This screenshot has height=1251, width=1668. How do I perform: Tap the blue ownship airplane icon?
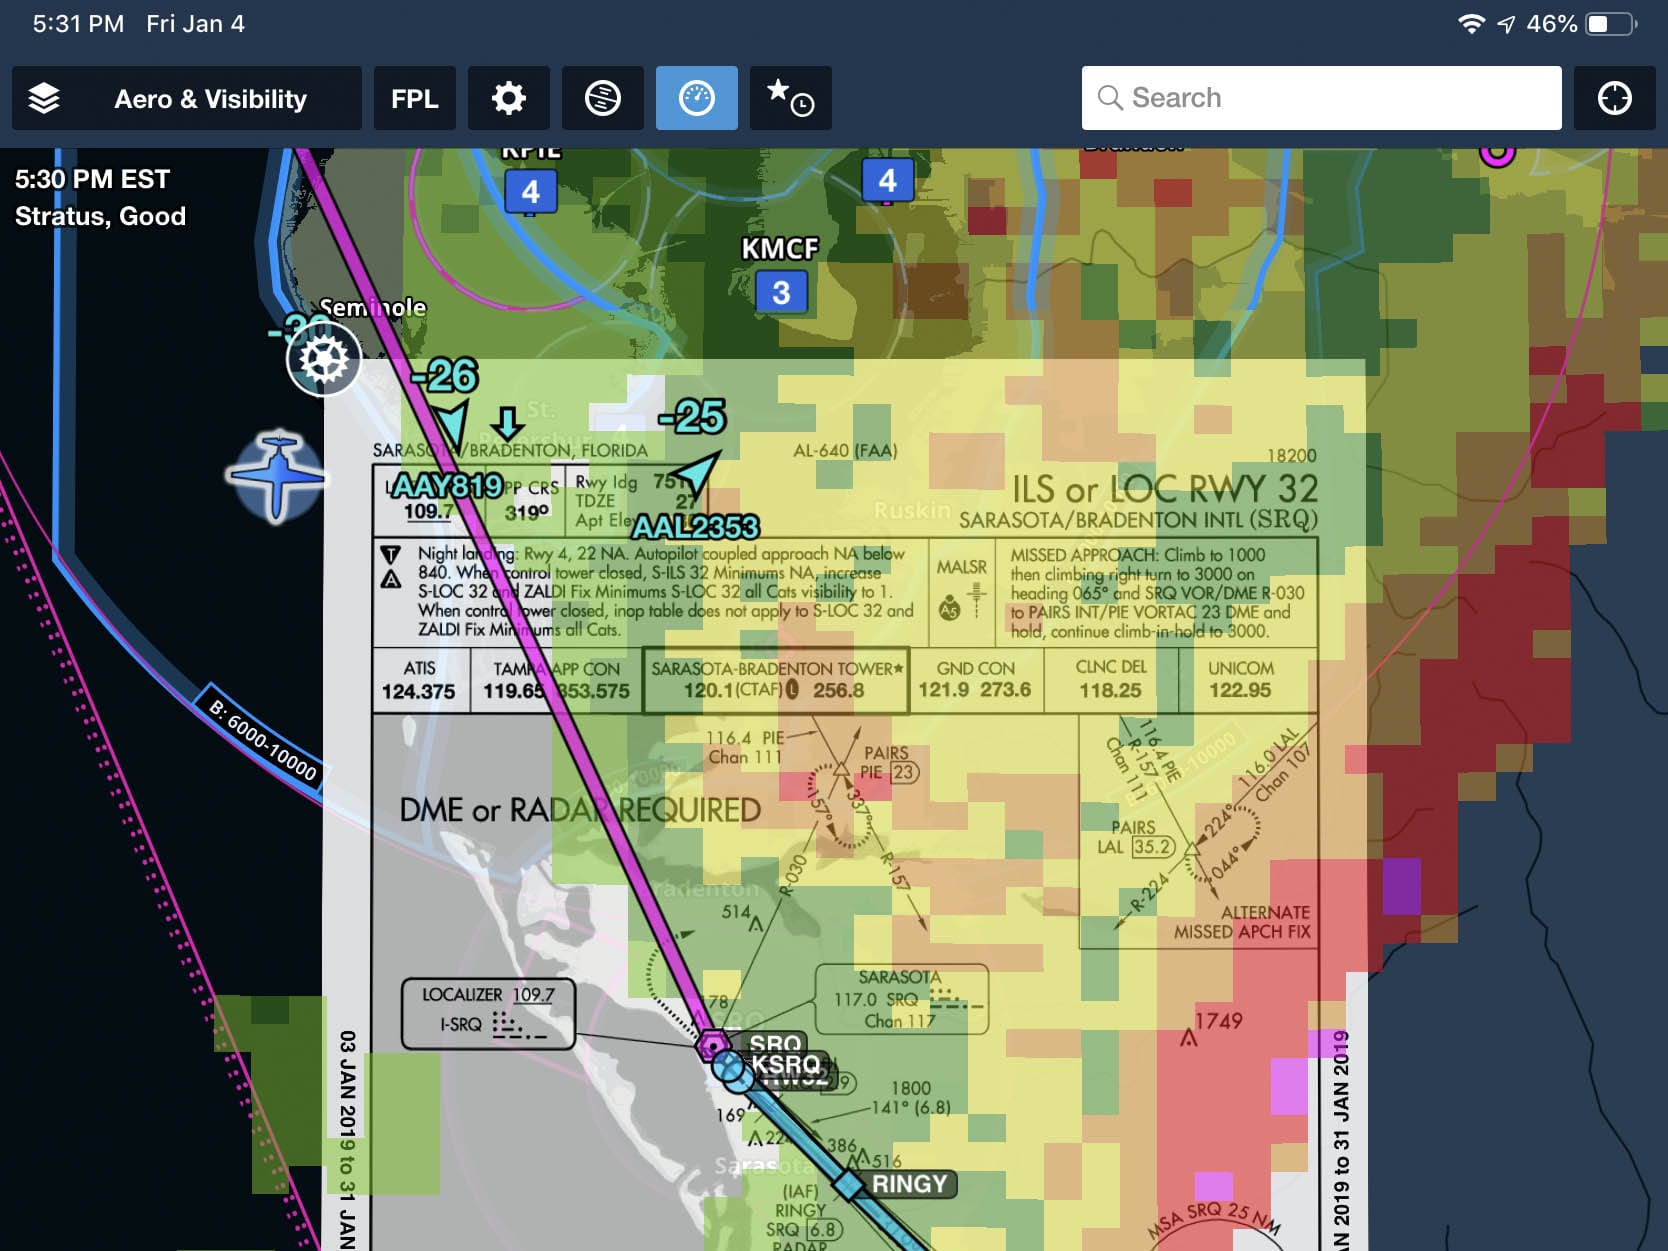[278, 477]
